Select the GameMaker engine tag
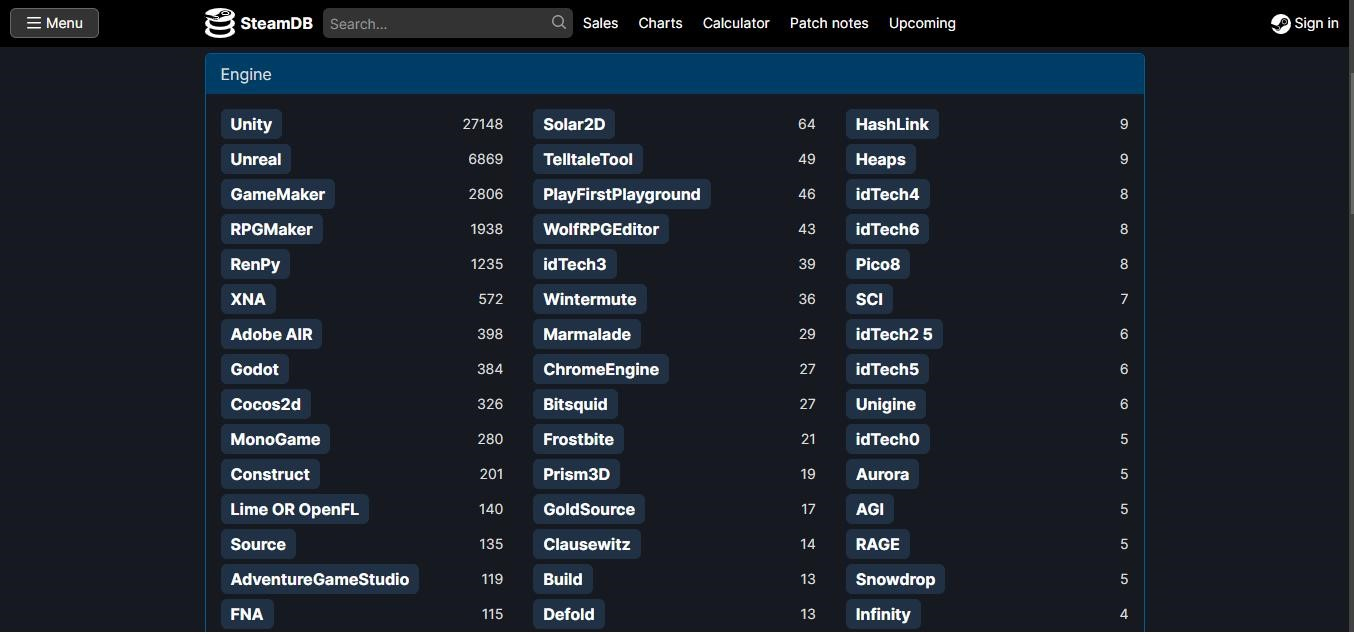This screenshot has height=634, width=1354. coord(278,194)
